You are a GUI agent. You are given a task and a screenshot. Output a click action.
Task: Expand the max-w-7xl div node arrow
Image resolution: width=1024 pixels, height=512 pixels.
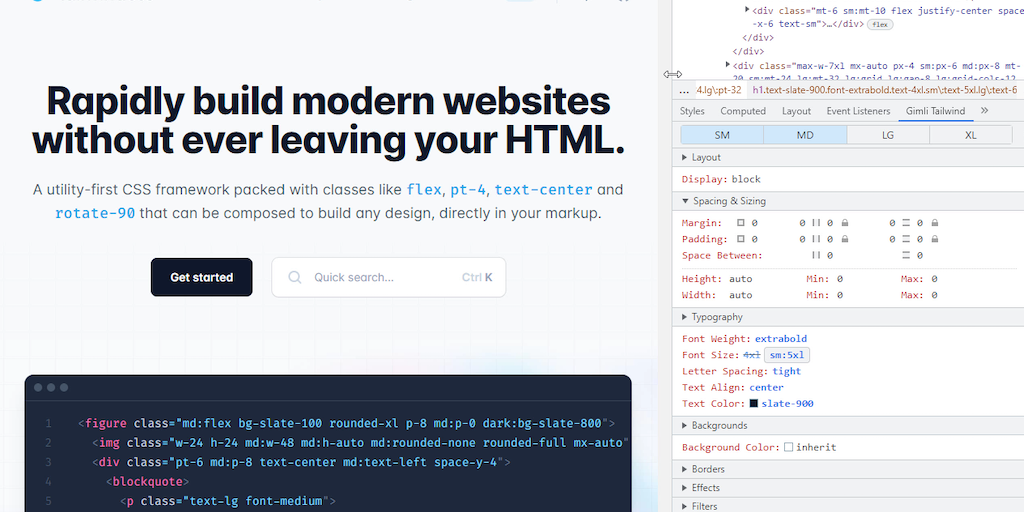point(728,65)
